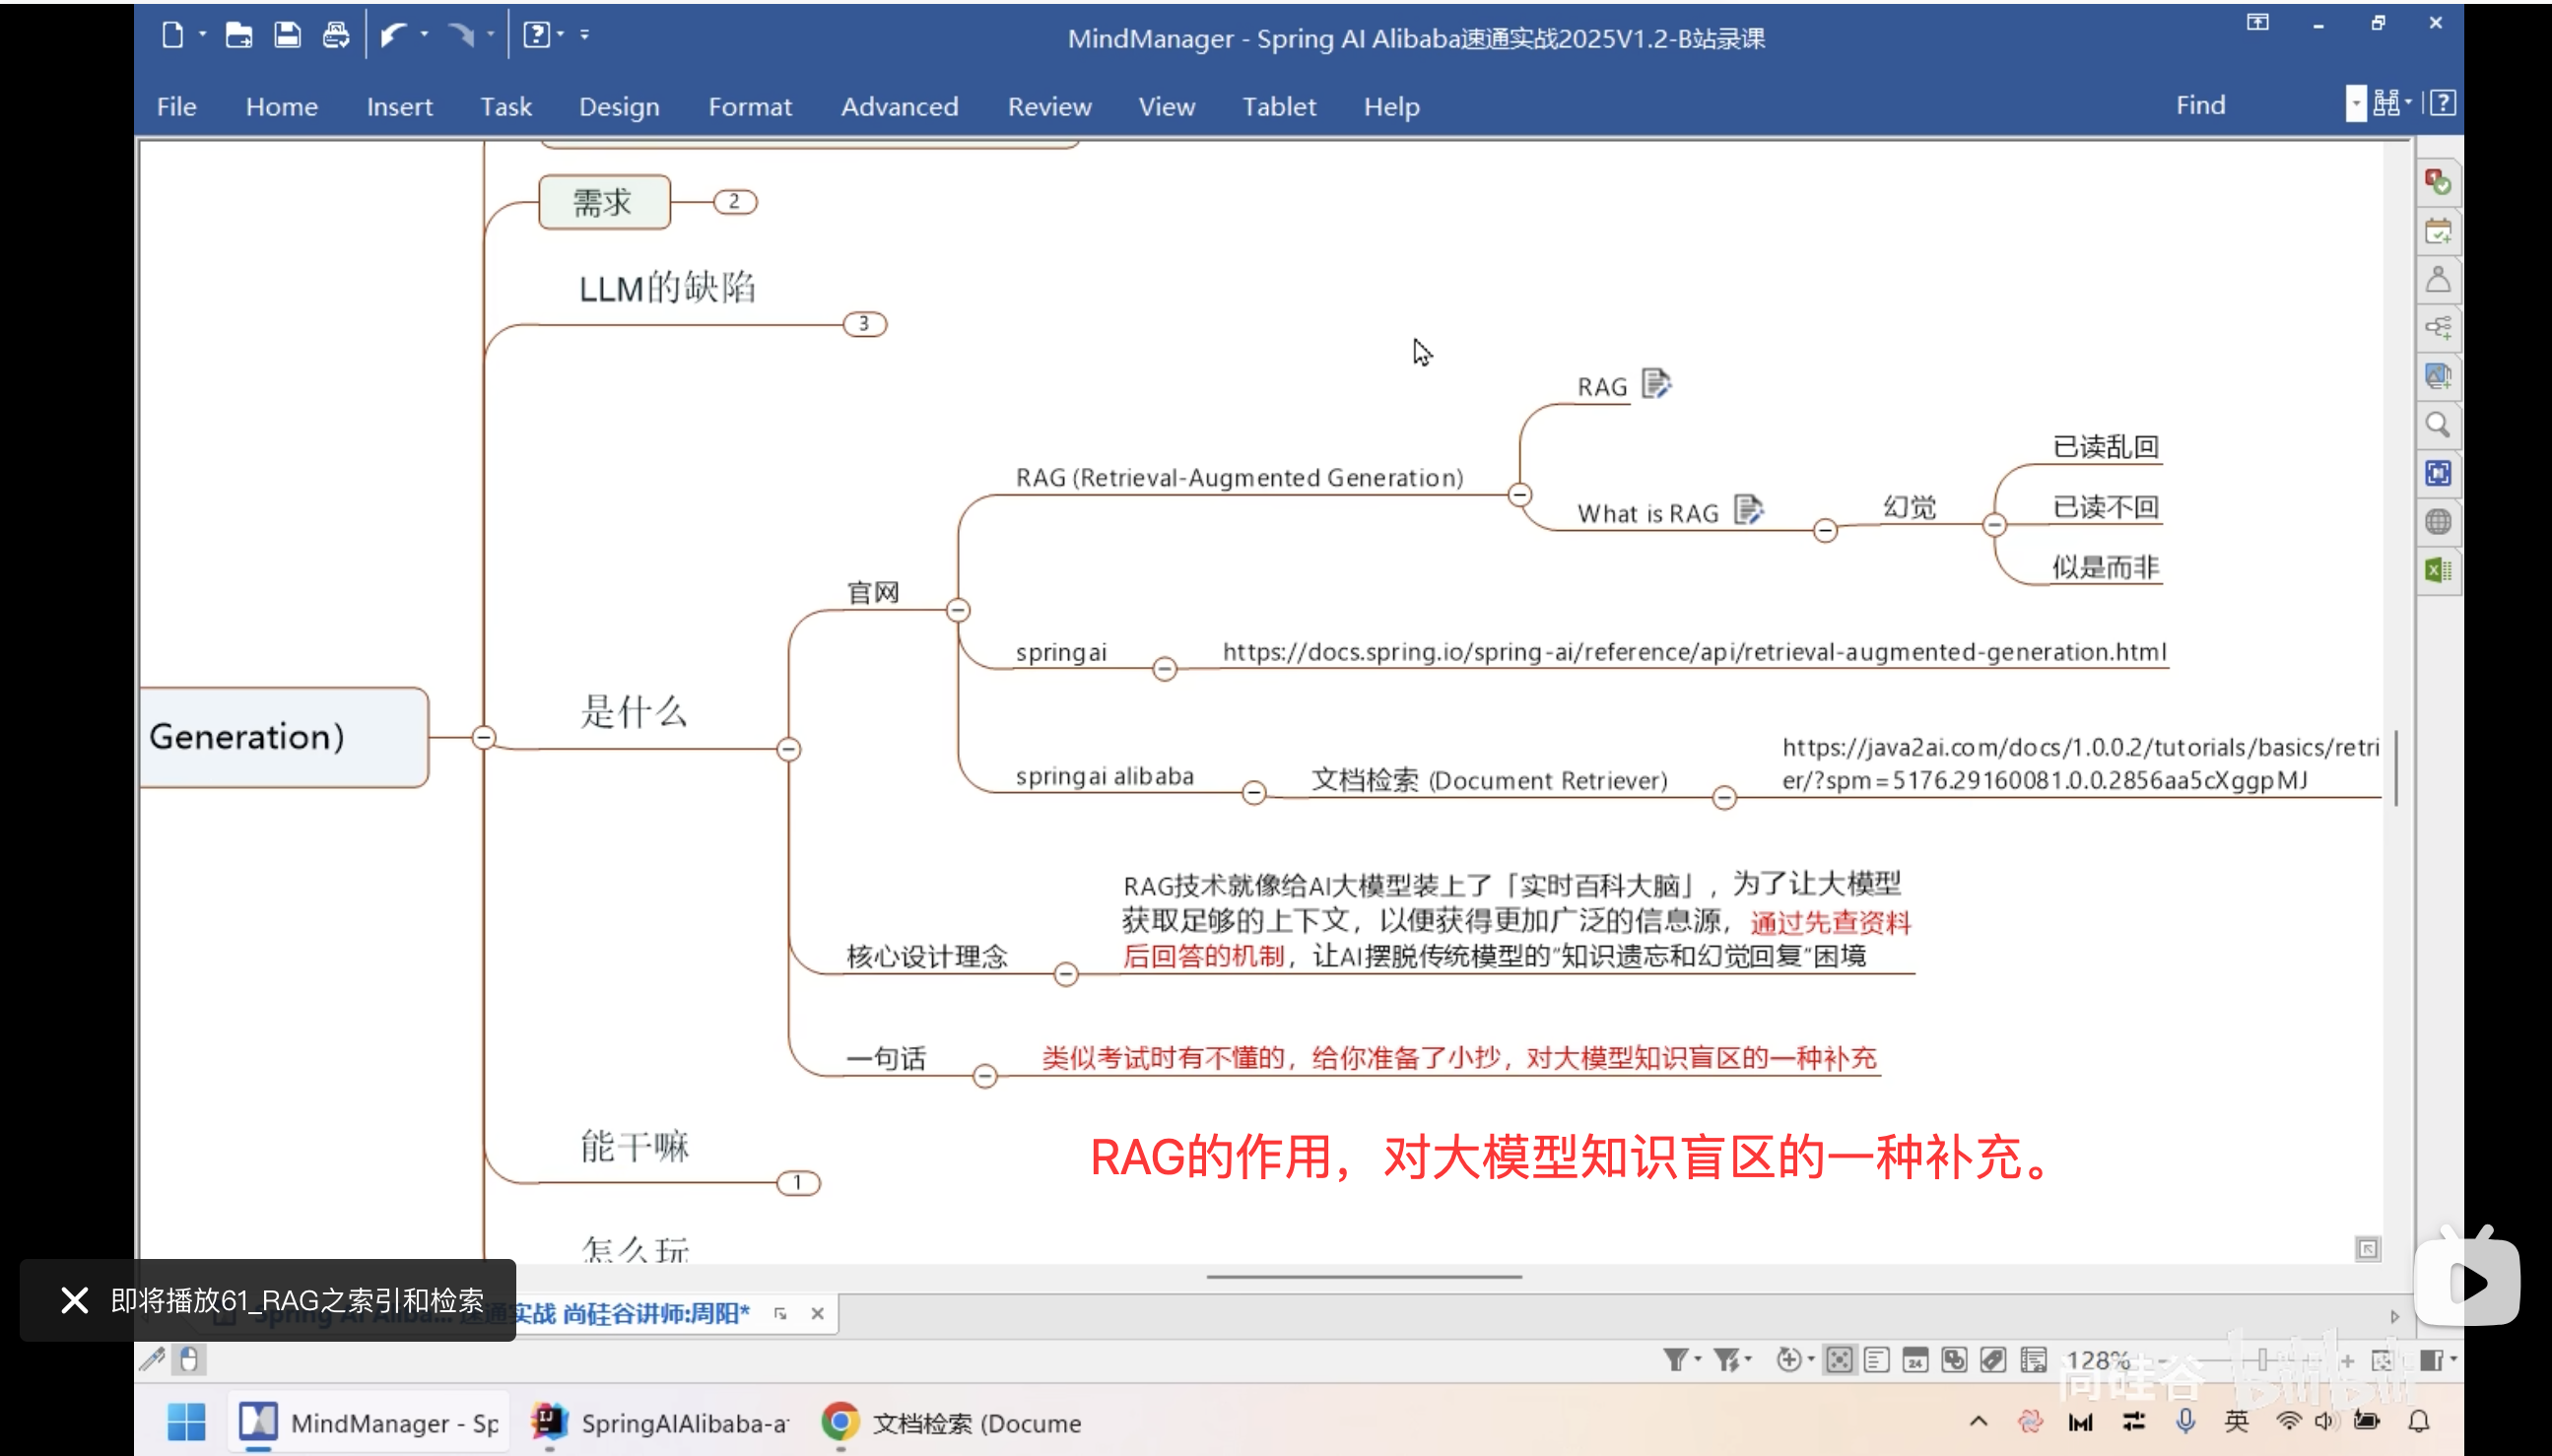Switch to the Design ribbon tab
The width and height of the screenshot is (2552, 1456).
coord(619,106)
